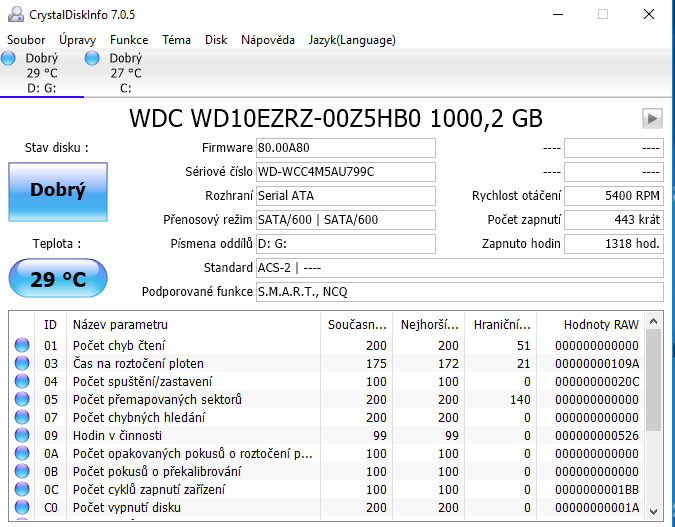Viewport: 675px width, 527px height.
Task: Select the row Počet chybných hledání
Action: pyautogui.click(x=327, y=418)
